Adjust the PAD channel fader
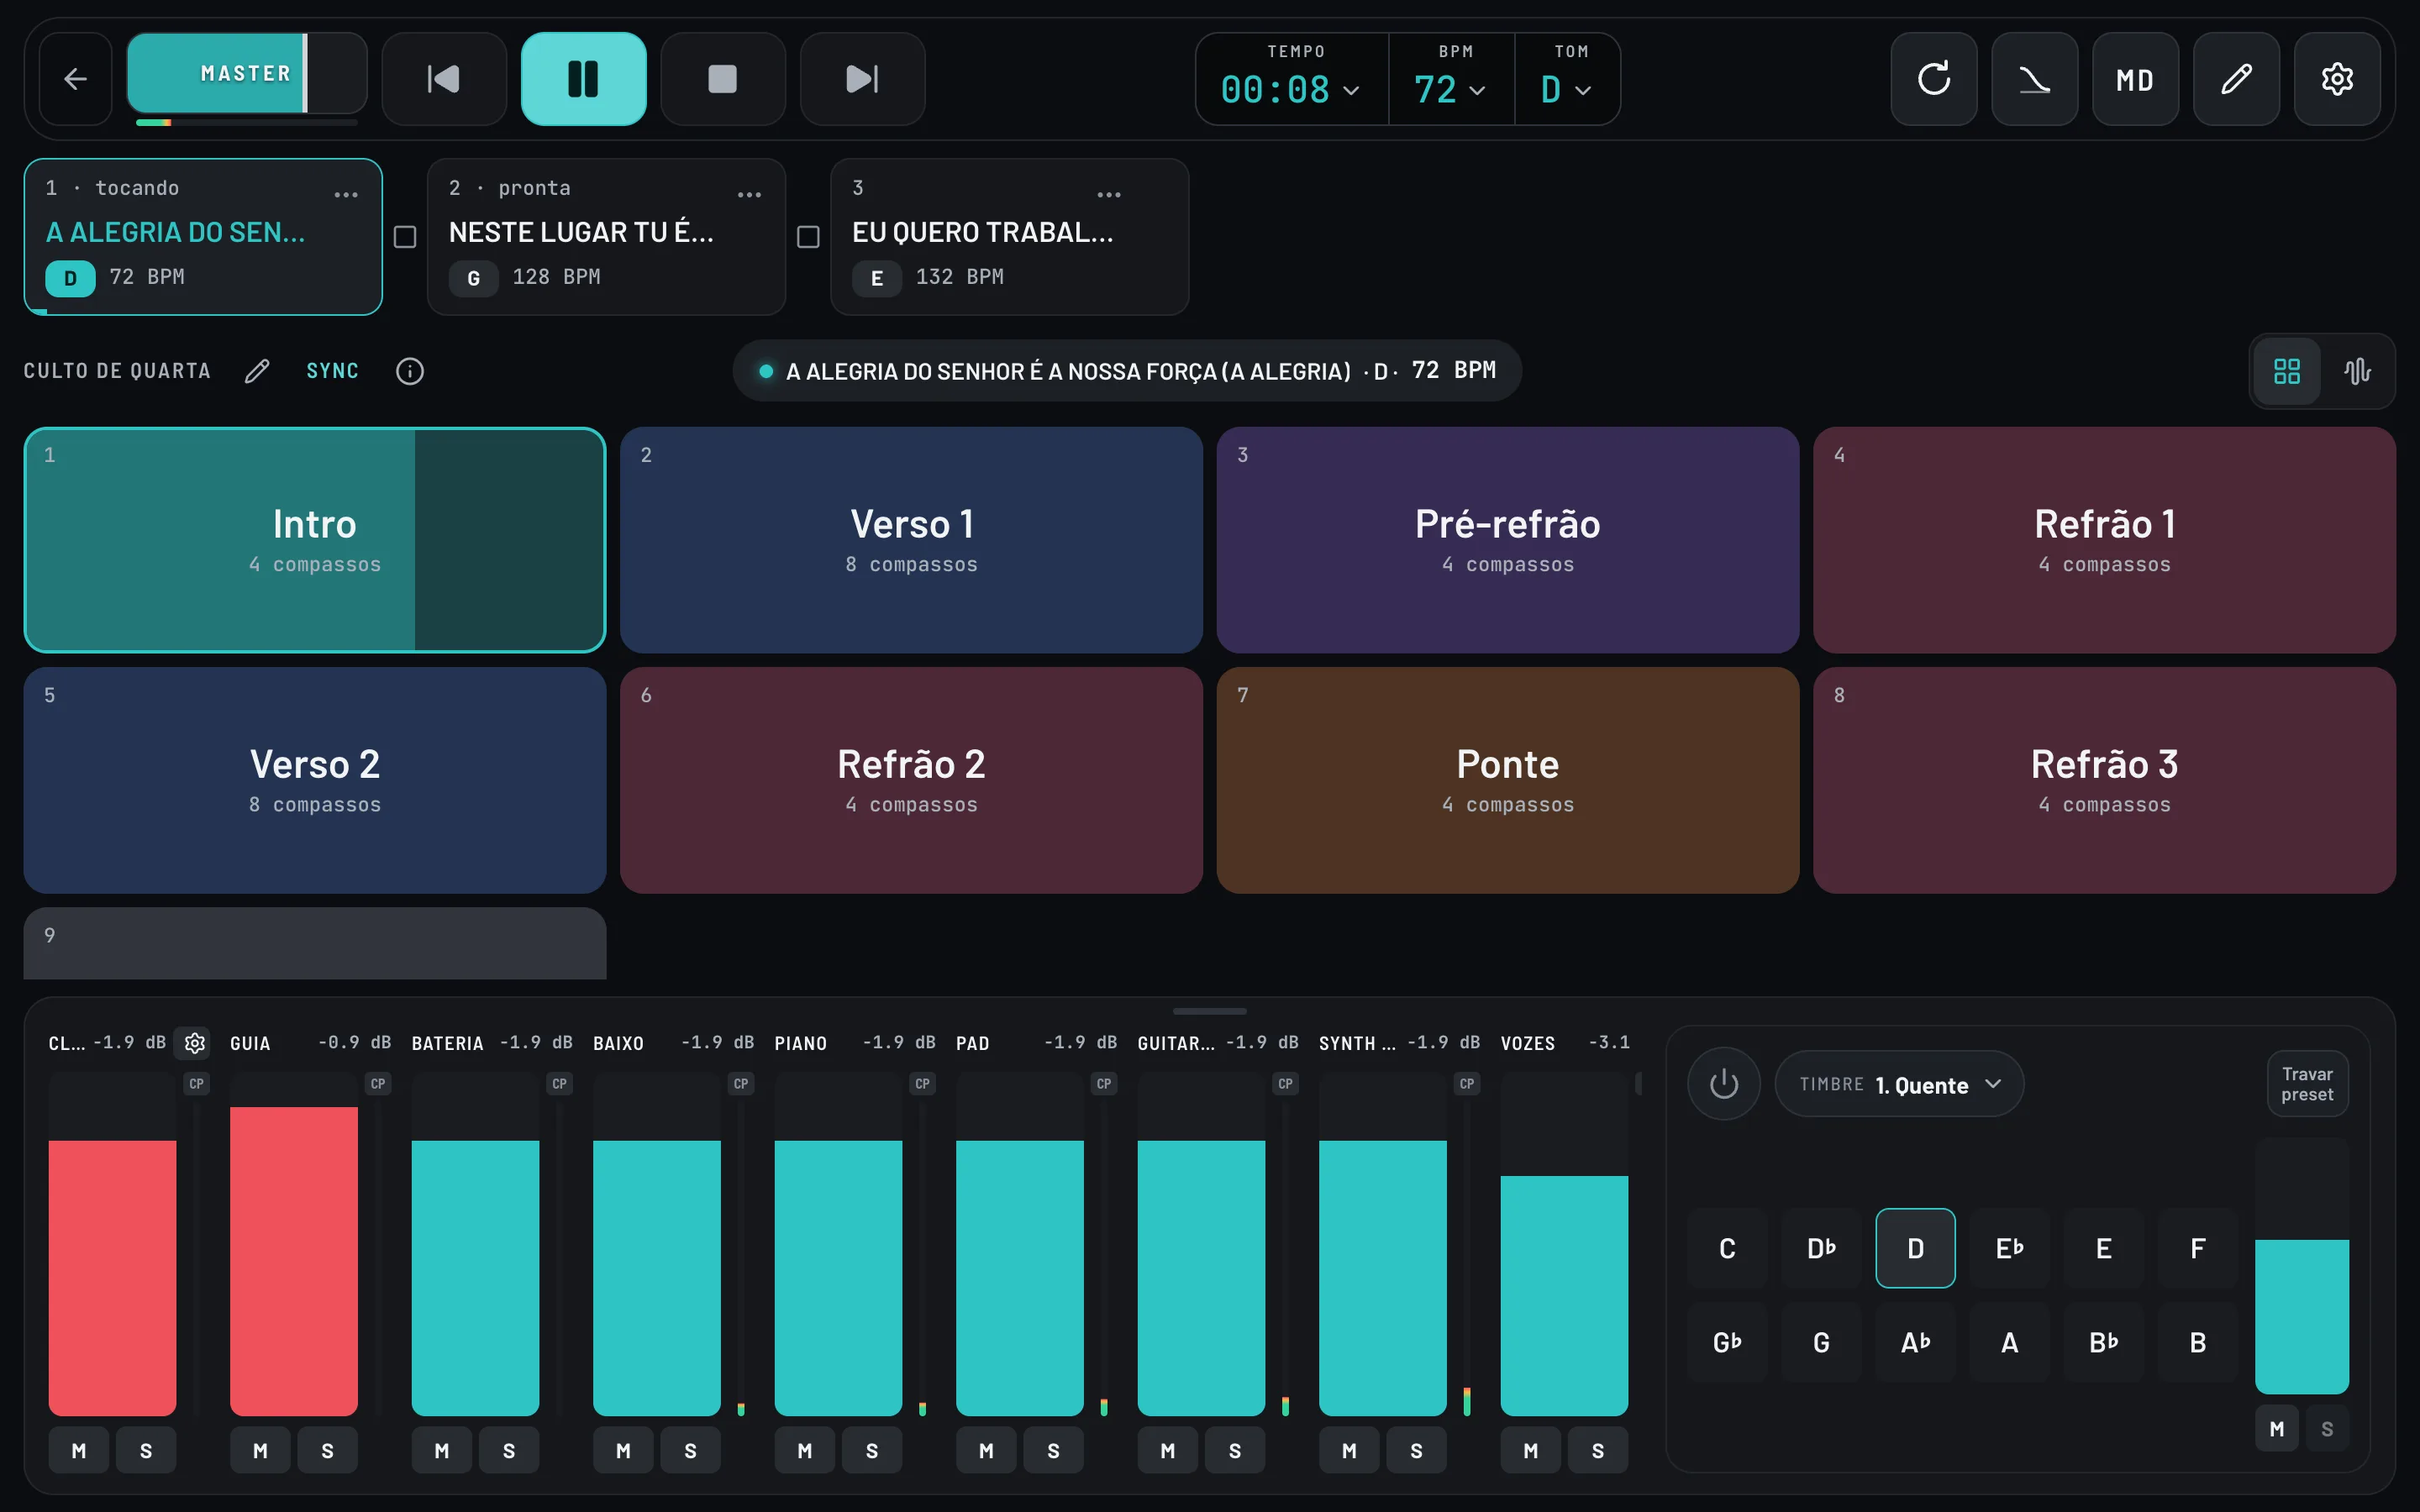2420x1512 pixels. coord(1019,1243)
